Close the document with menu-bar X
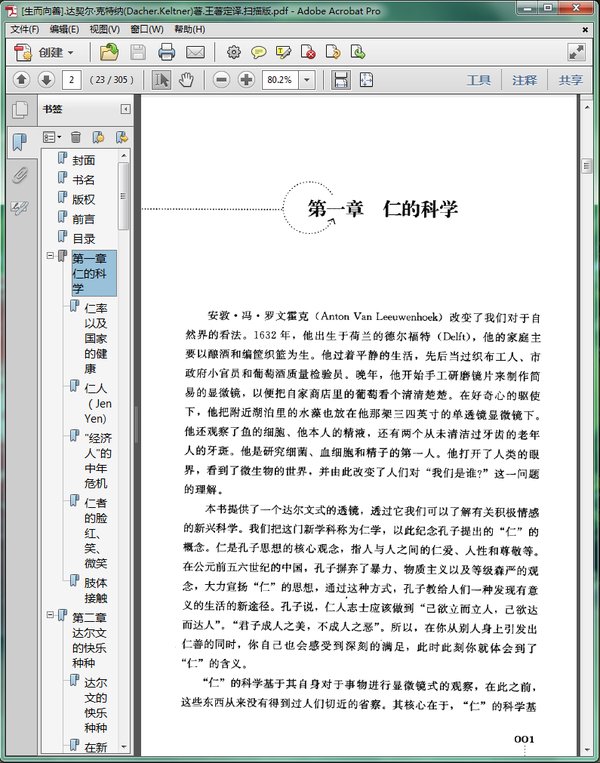This screenshot has width=600, height=763. (x=585, y=30)
